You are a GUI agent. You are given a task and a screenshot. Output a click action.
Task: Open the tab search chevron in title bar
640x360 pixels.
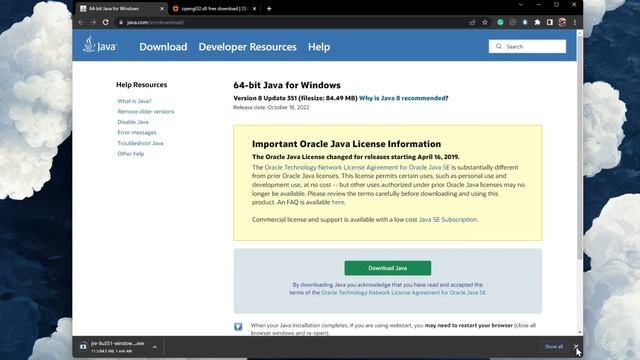(x=520, y=4)
